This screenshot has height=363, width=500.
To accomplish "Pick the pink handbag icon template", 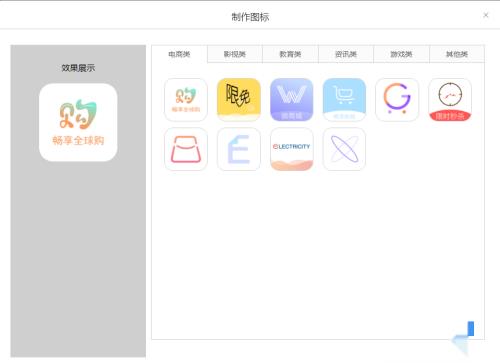I will coord(186,149).
